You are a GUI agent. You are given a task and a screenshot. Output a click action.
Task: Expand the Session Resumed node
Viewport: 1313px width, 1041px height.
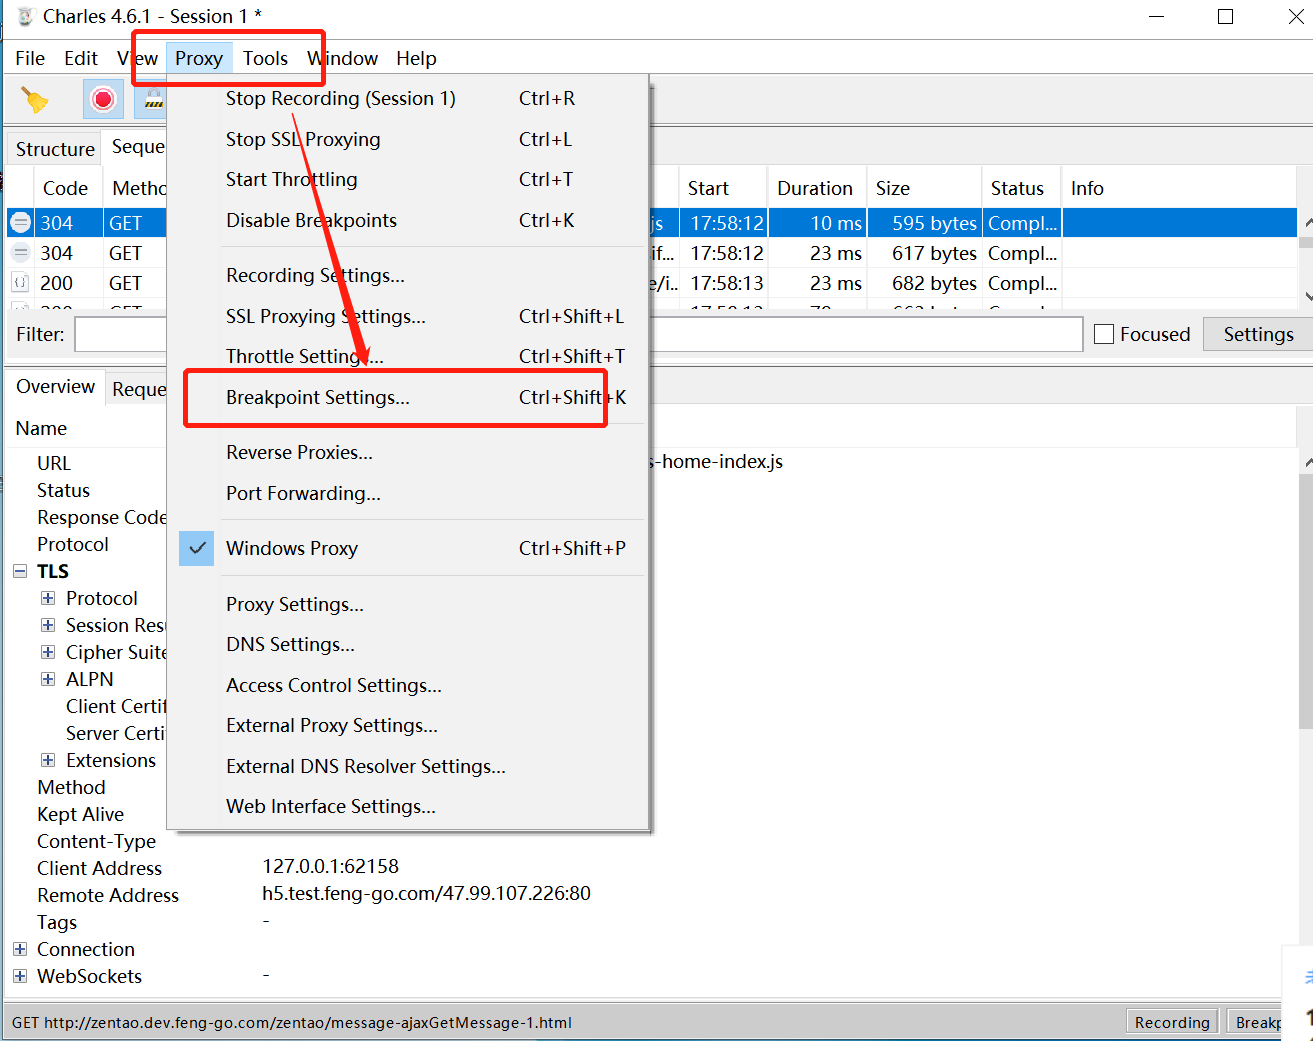(48, 625)
